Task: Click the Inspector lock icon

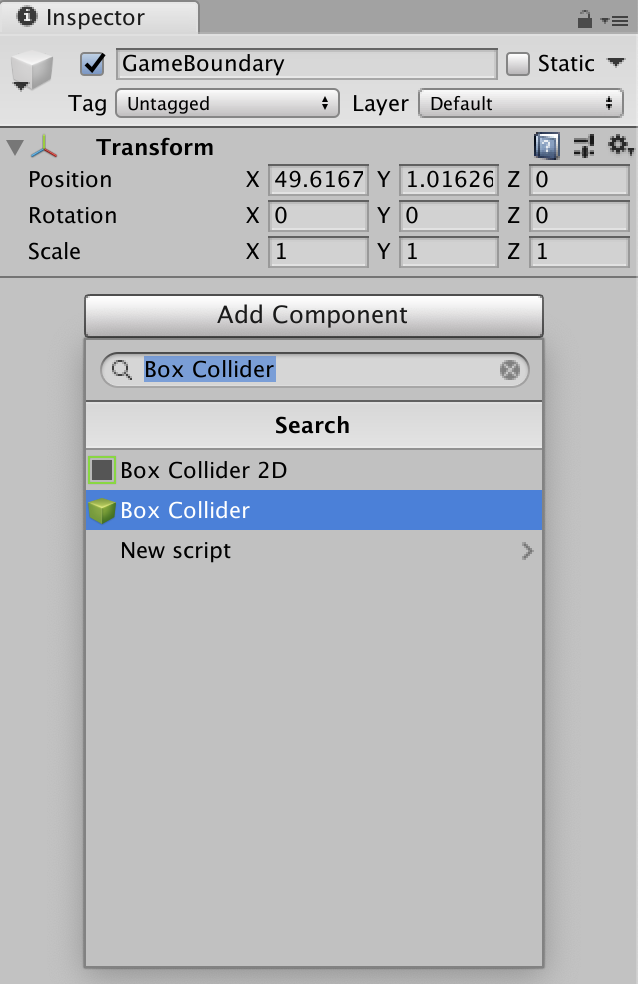Action: pyautogui.click(x=585, y=19)
